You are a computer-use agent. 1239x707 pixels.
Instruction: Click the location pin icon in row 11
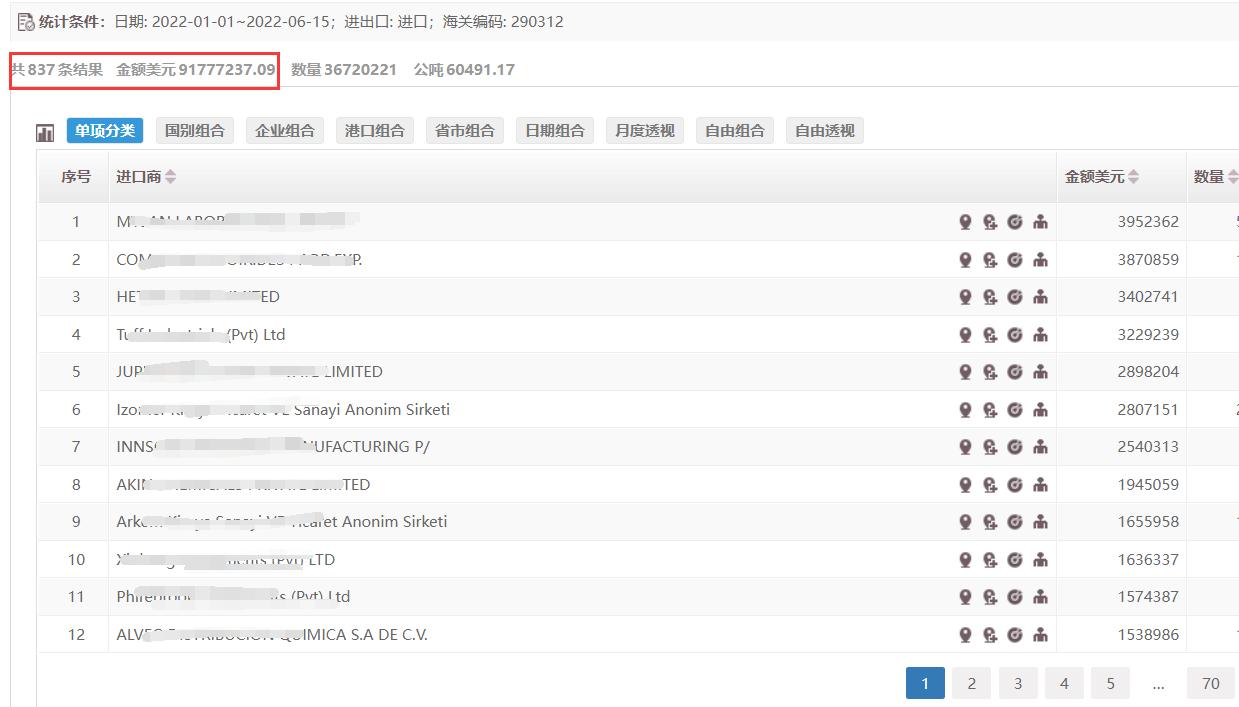click(965, 597)
